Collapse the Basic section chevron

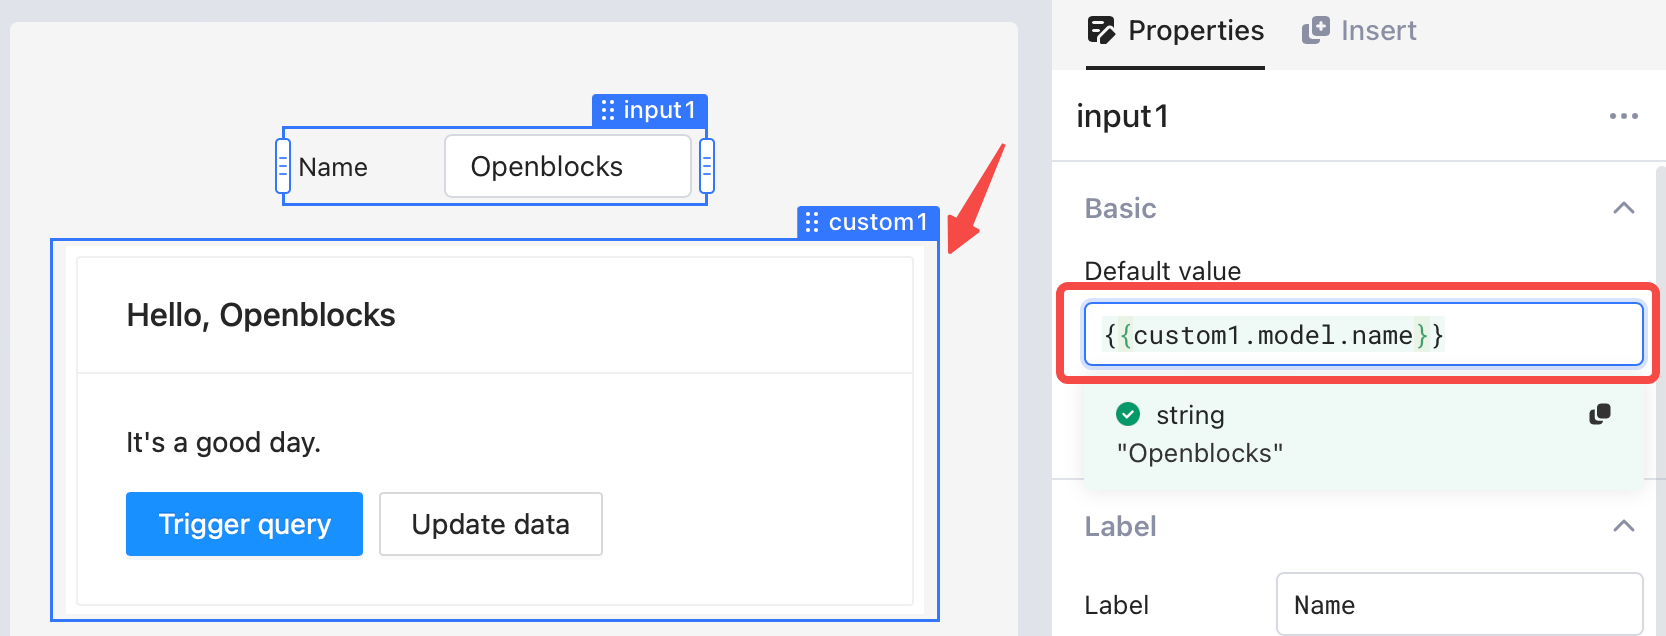1624,208
